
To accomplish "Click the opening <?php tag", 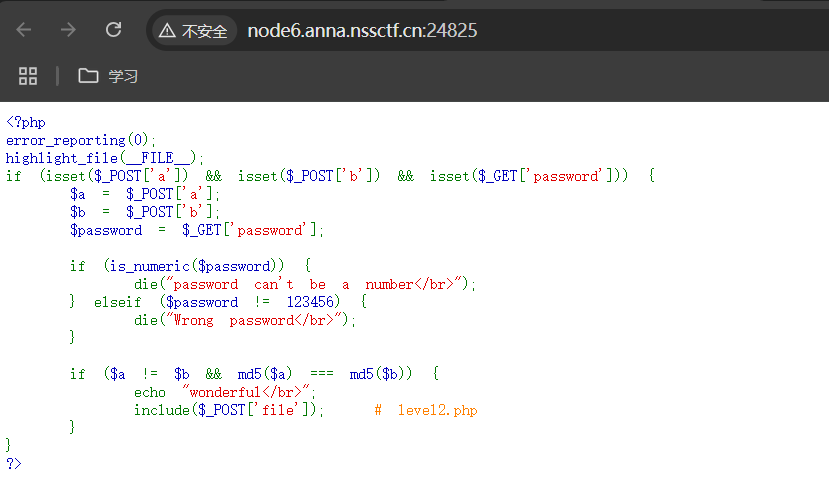I will (26, 122).
